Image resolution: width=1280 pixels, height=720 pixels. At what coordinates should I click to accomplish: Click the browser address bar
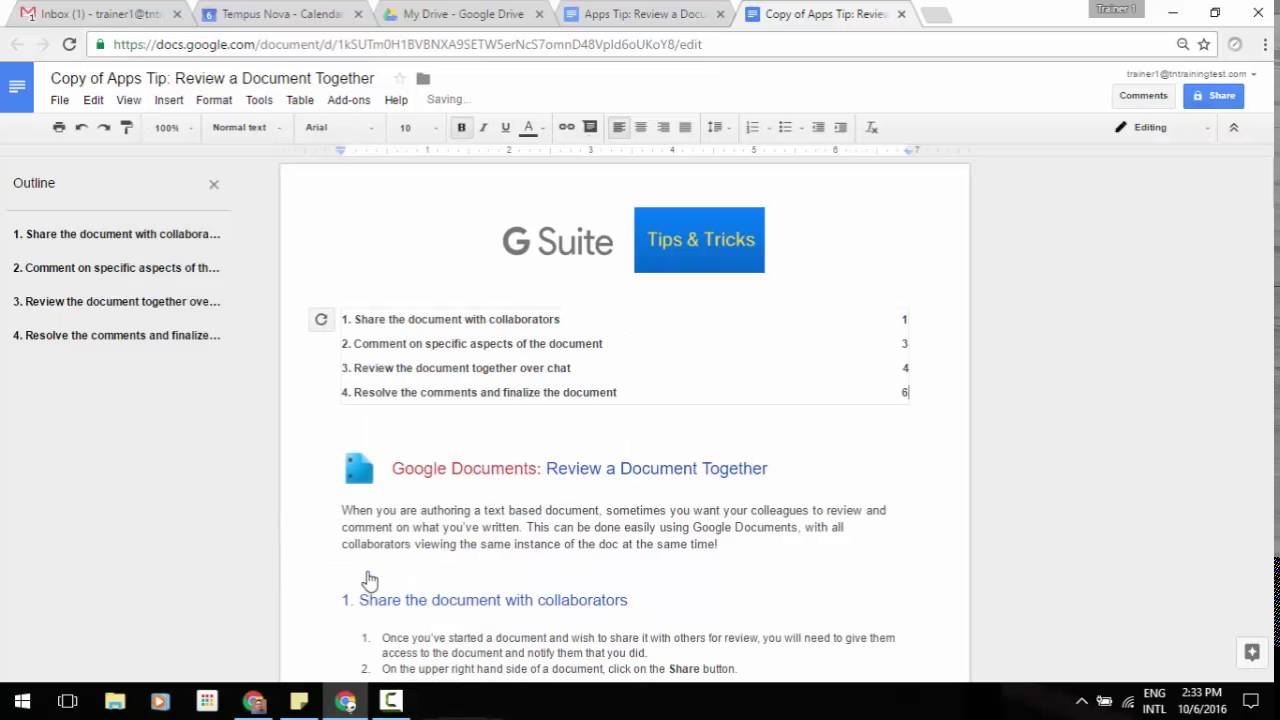640,44
